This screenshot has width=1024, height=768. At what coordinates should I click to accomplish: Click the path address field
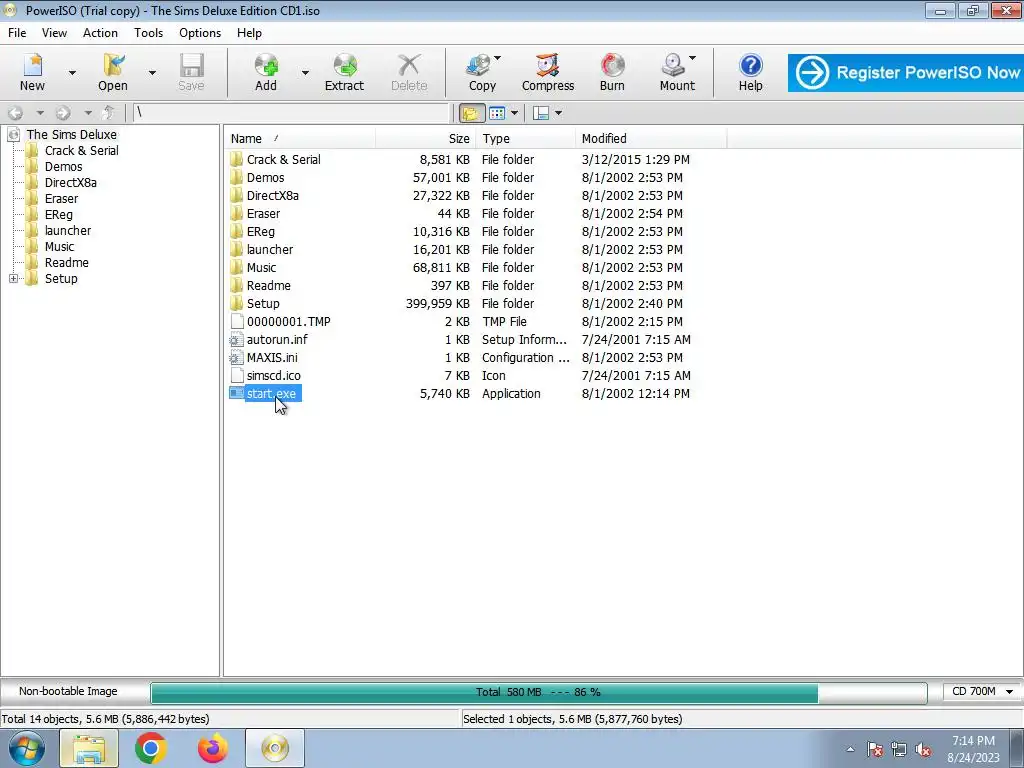291,113
